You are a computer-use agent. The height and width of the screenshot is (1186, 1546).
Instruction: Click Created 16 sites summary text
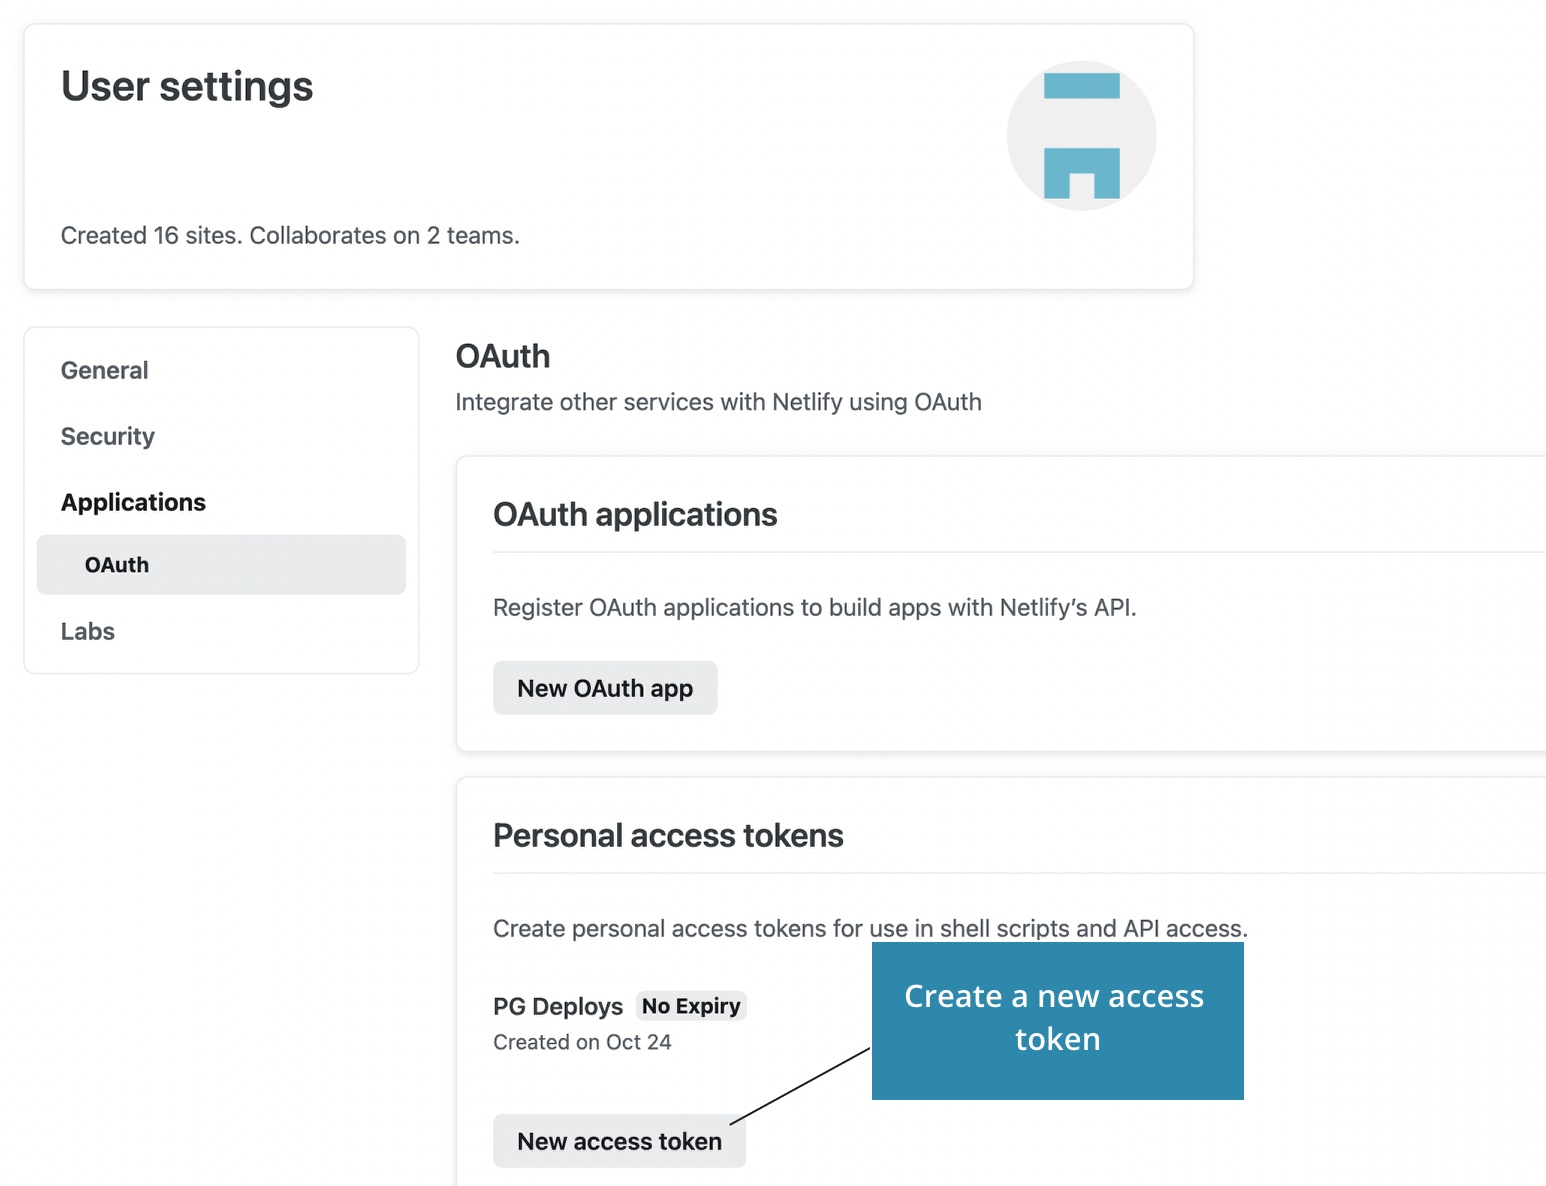coord(290,235)
